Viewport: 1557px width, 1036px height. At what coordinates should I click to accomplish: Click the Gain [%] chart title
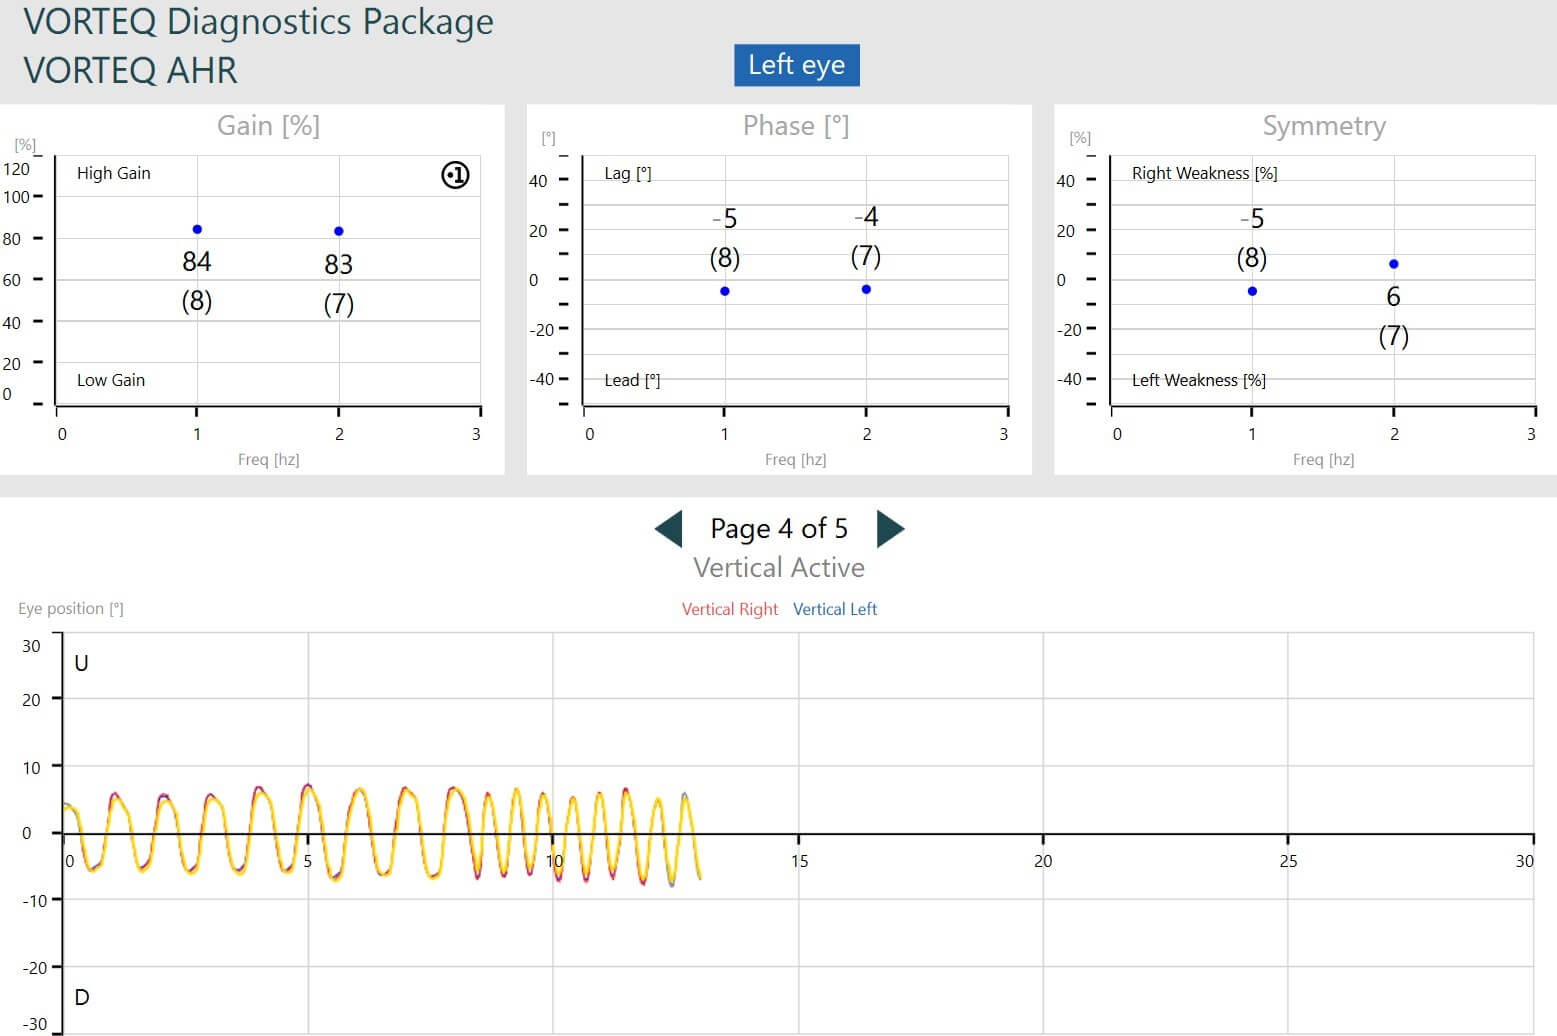pyautogui.click(x=268, y=126)
